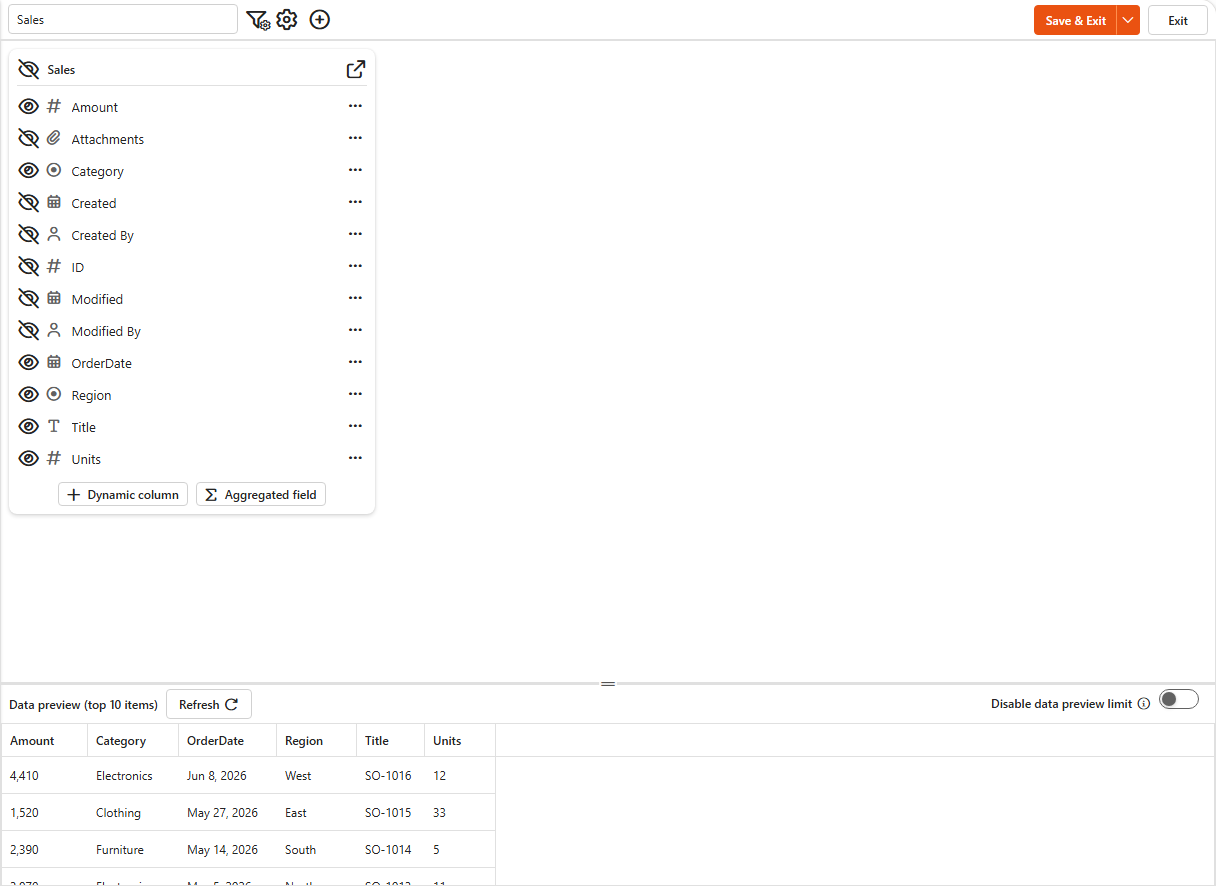Click the number type icon for ID

pyautogui.click(x=54, y=266)
